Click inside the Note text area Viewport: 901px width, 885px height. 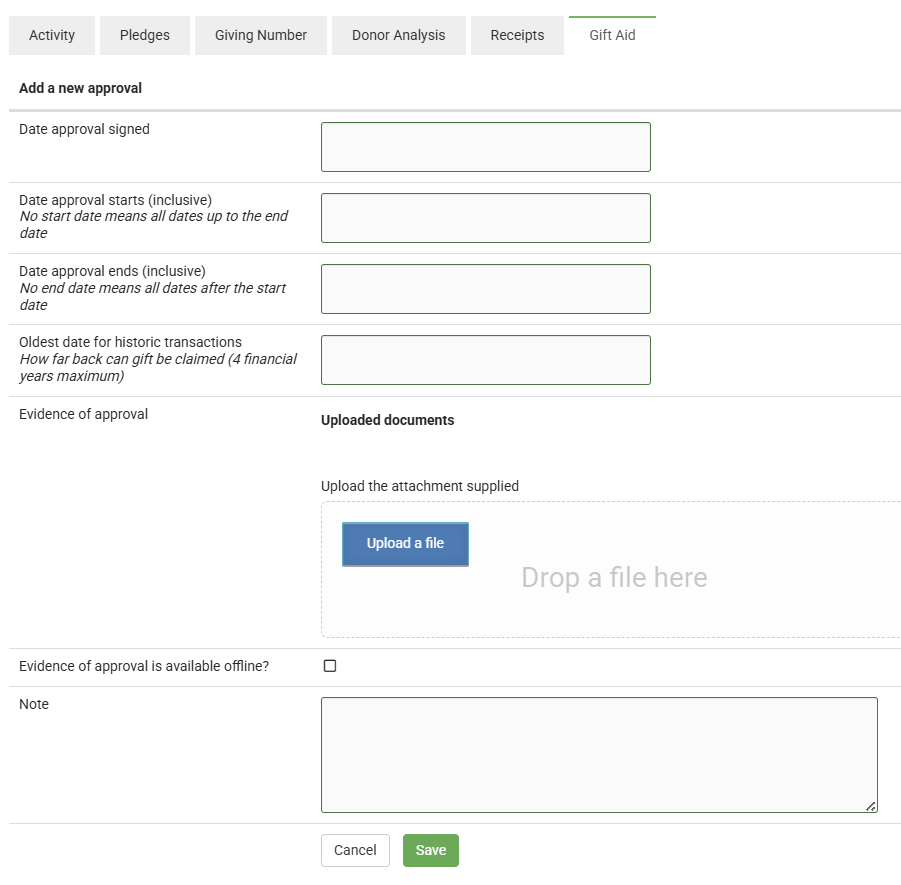tap(599, 755)
